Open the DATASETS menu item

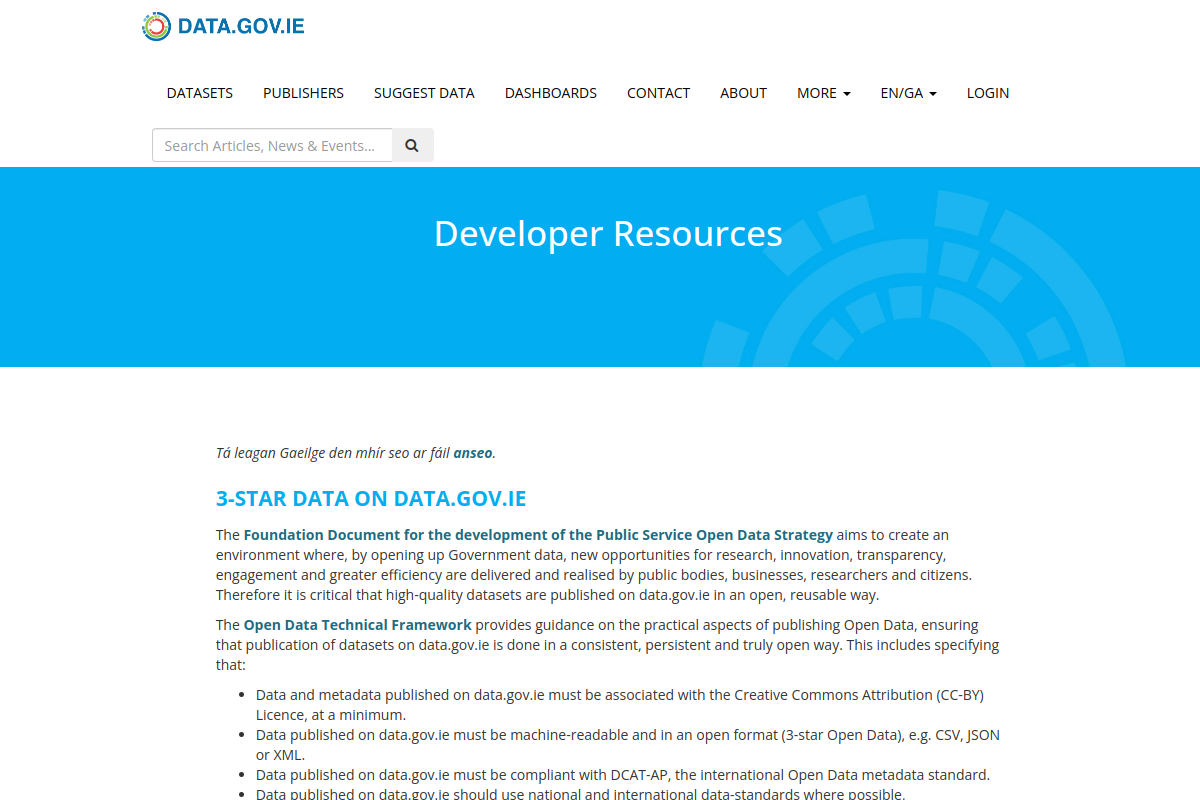(200, 93)
